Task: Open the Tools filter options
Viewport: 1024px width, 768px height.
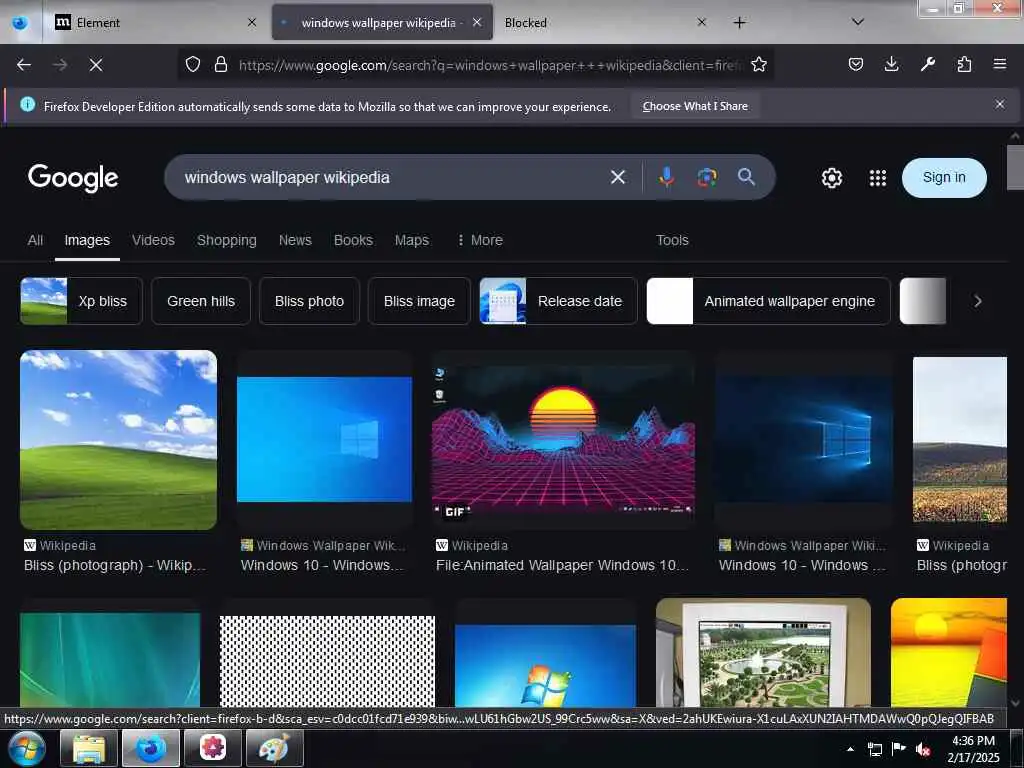Action: click(672, 240)
